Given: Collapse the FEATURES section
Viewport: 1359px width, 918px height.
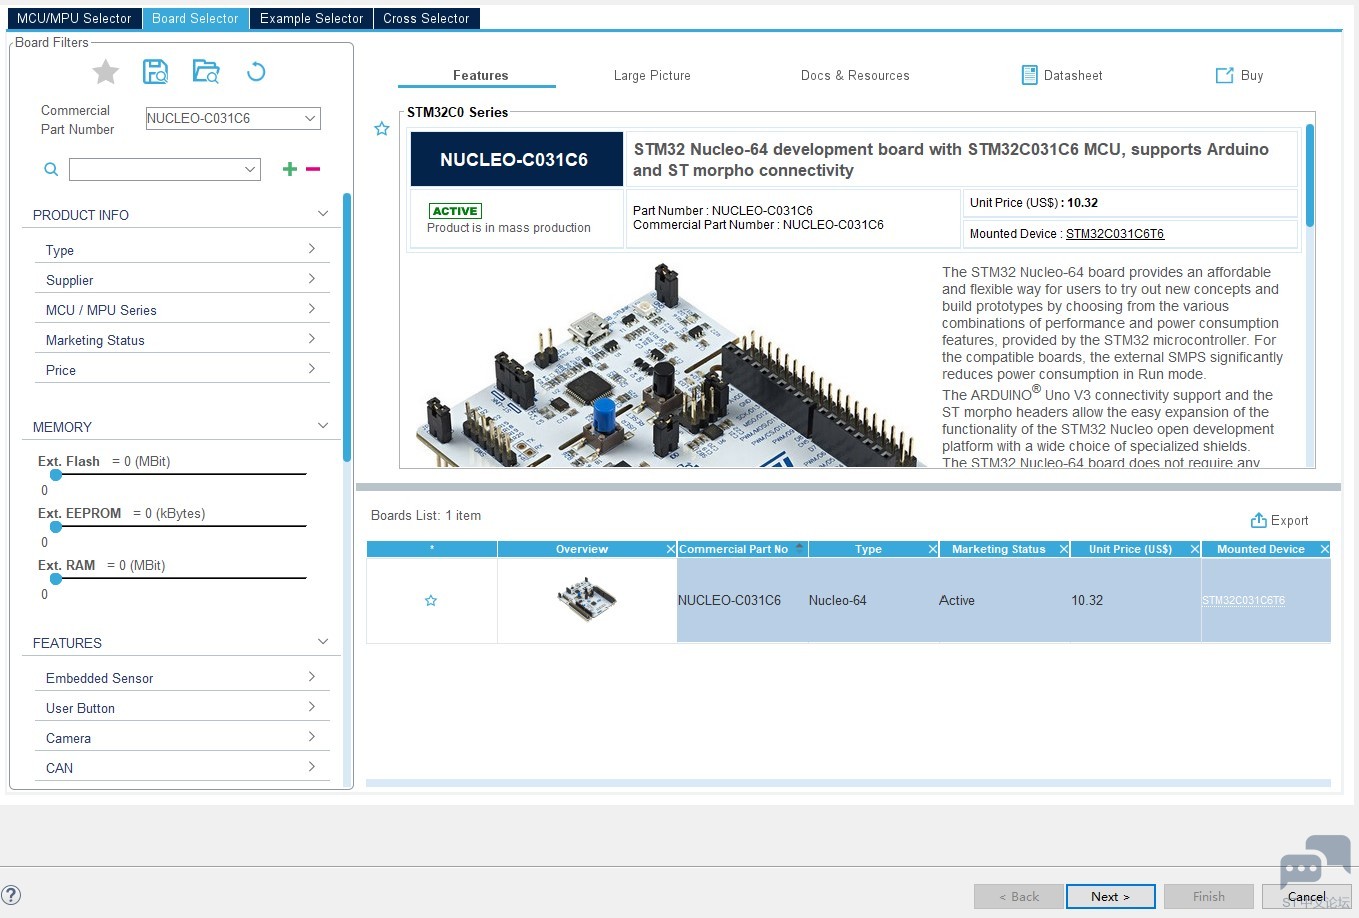Looking at the screenshot, I should pos(323,642).
